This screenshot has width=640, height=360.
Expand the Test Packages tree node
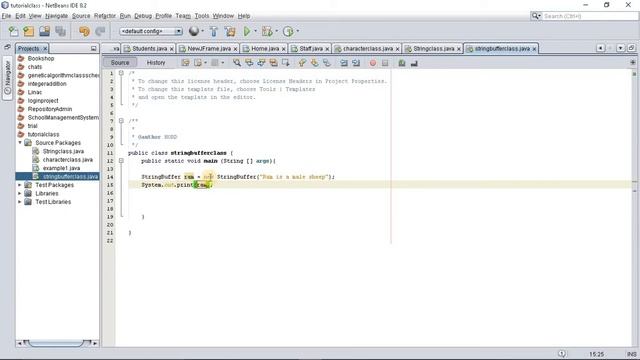pyautogui.click(x=20, y=185)
